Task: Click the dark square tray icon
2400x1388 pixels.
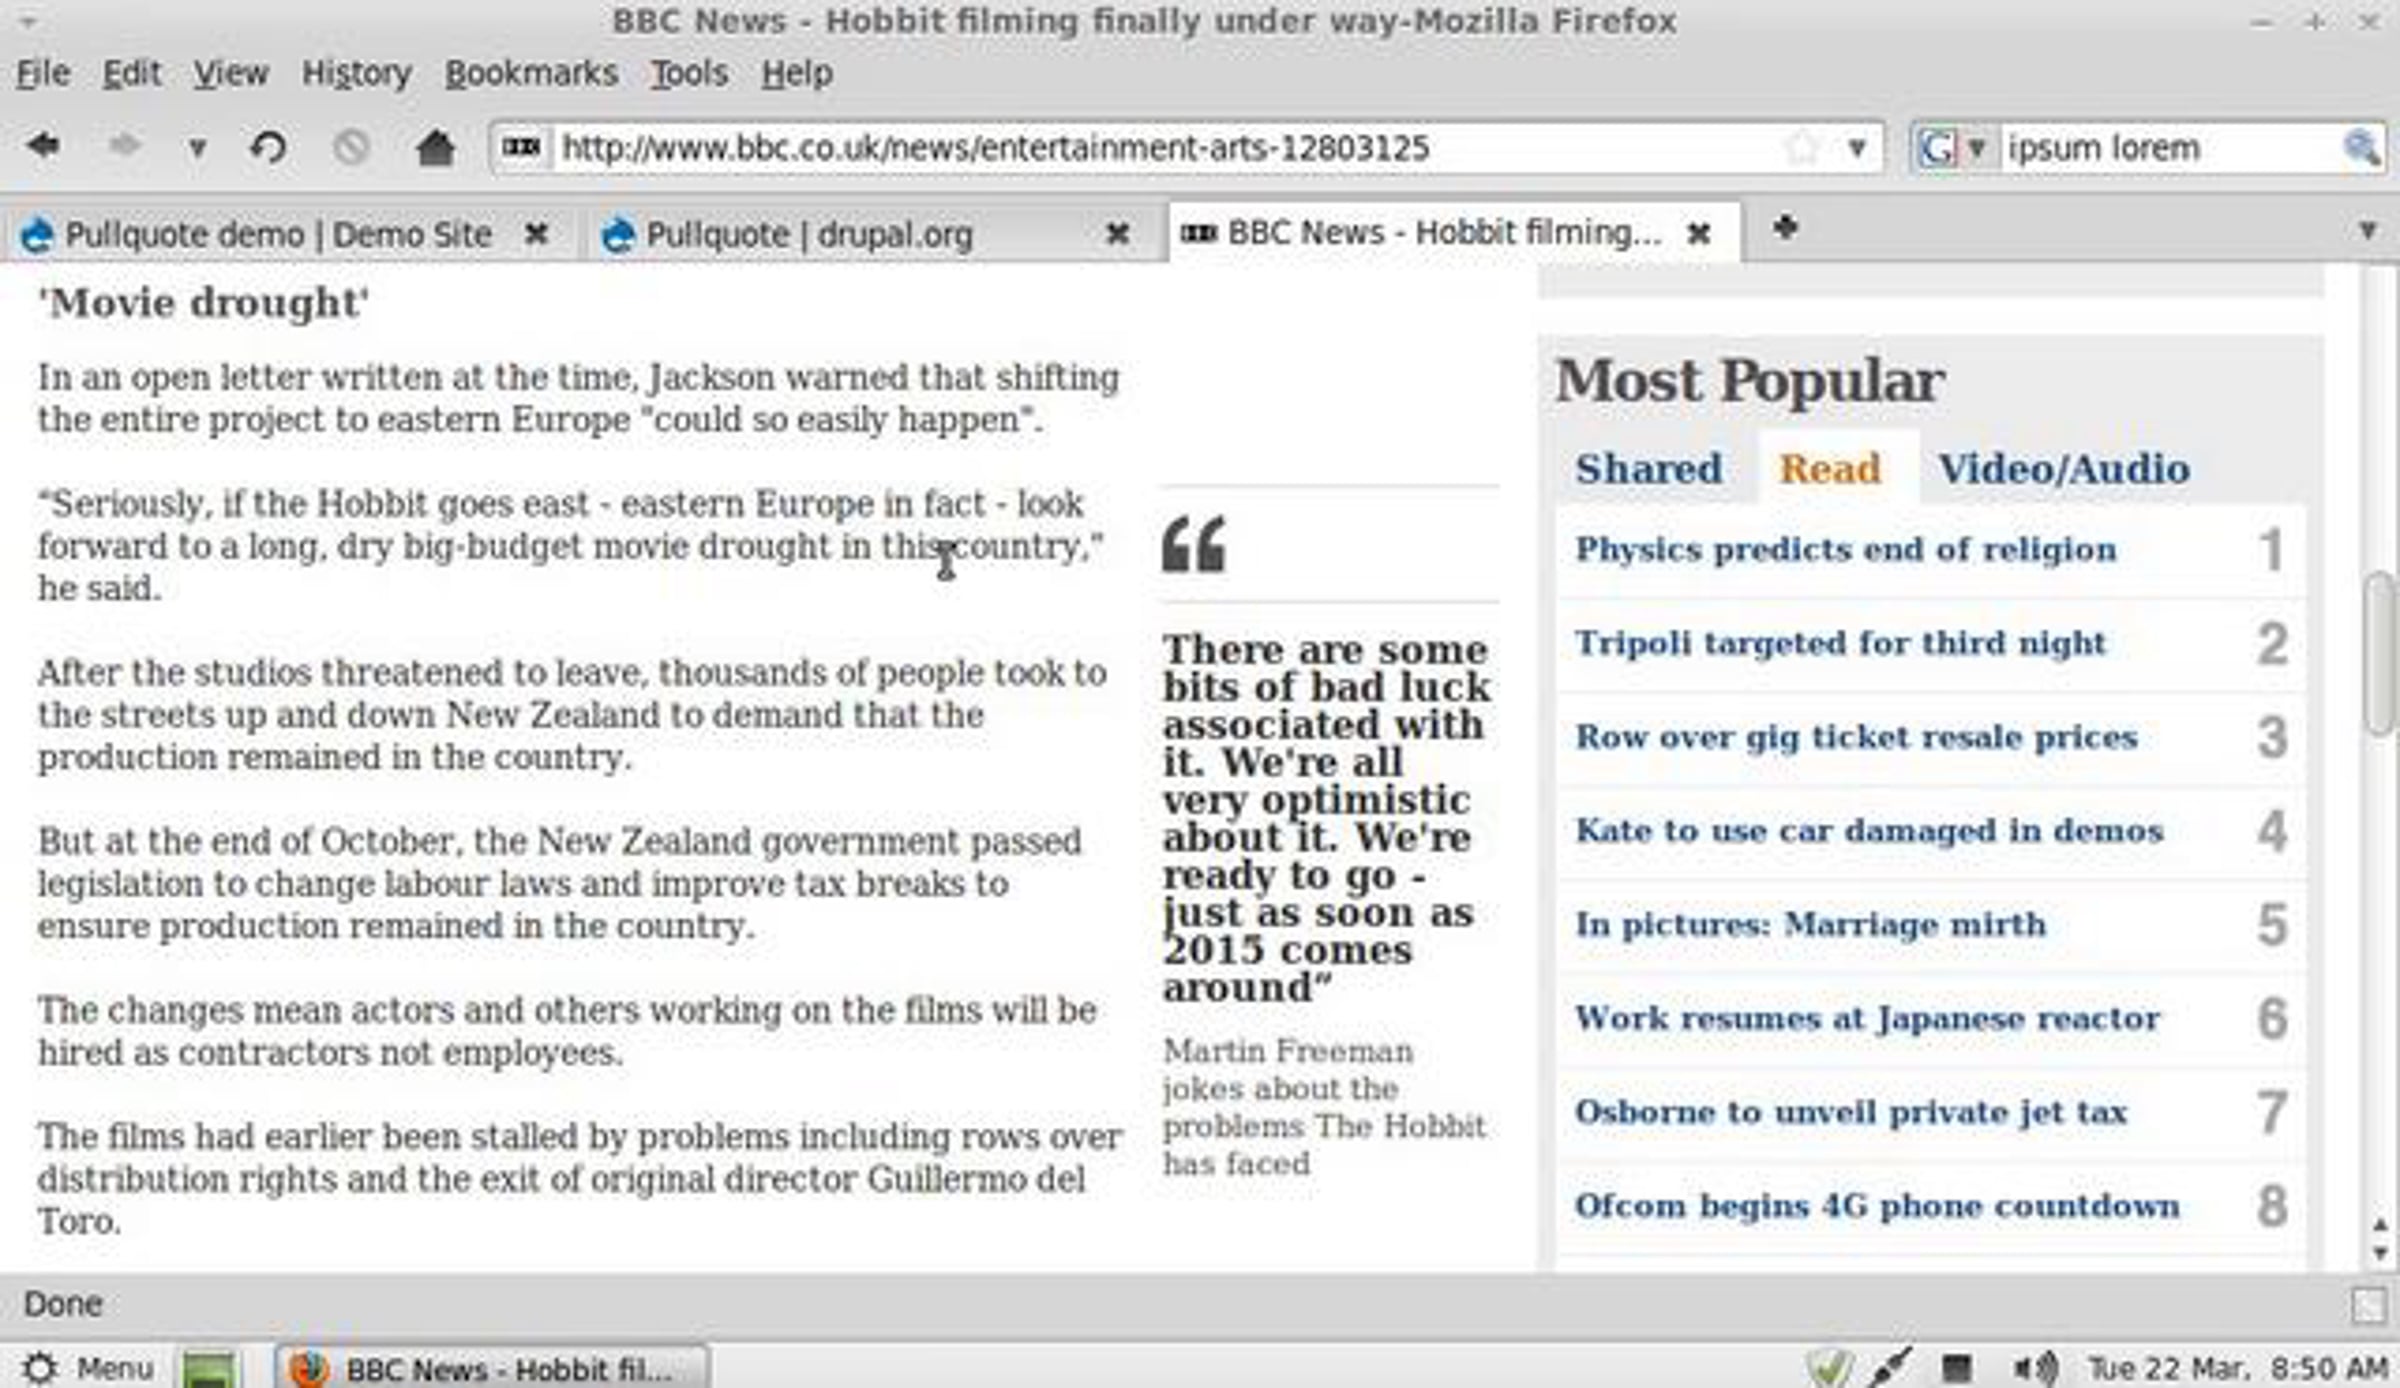Action: click(x=1955, y=1368)
